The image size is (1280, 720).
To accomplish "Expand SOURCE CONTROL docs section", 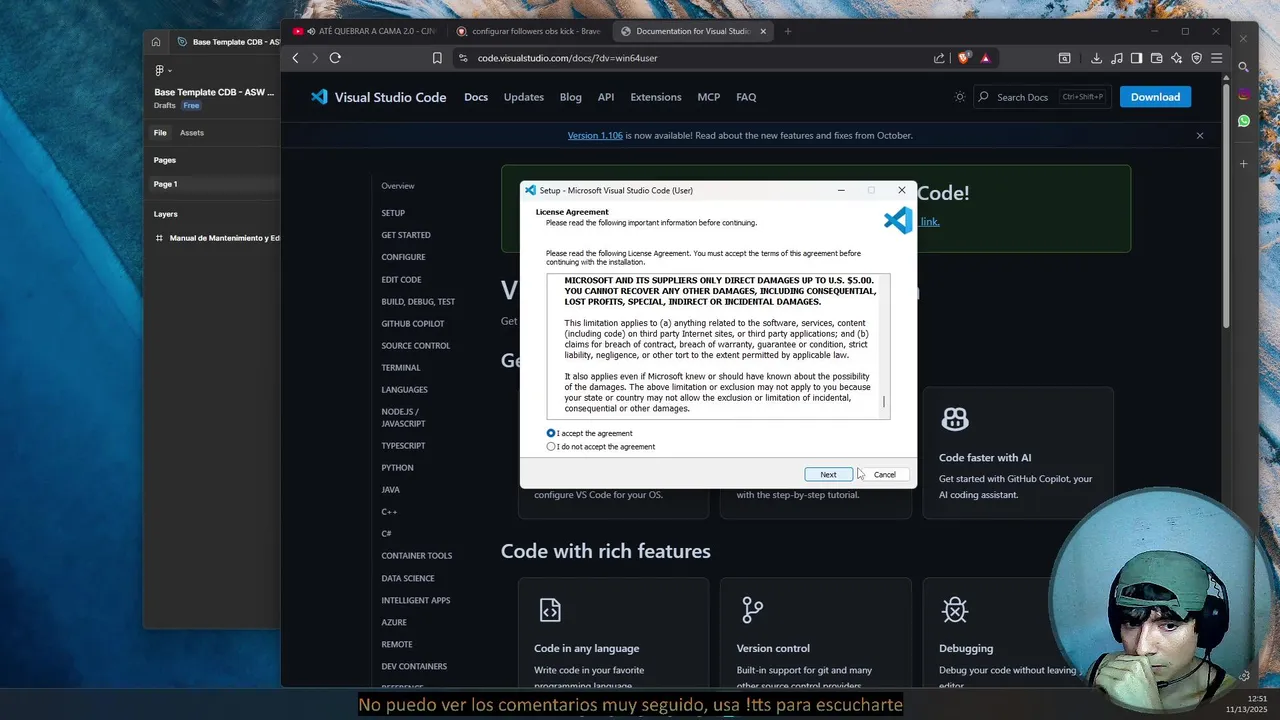I will [416, 346].
